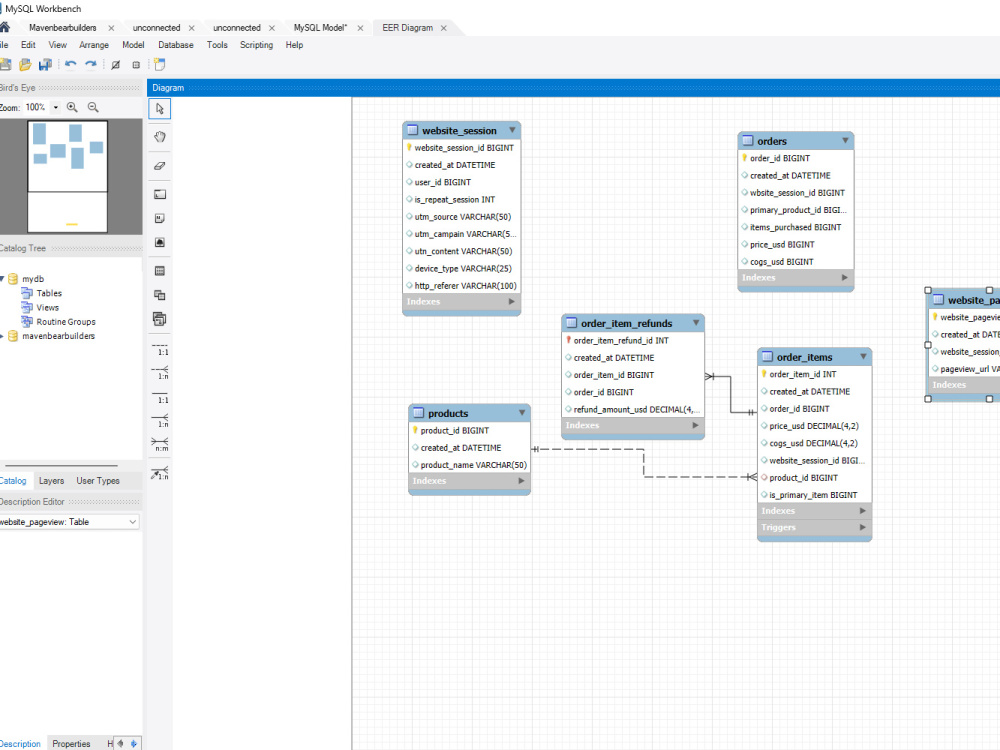Select the new layer tool
1000x750 pixels.
[x=159, y=195]
